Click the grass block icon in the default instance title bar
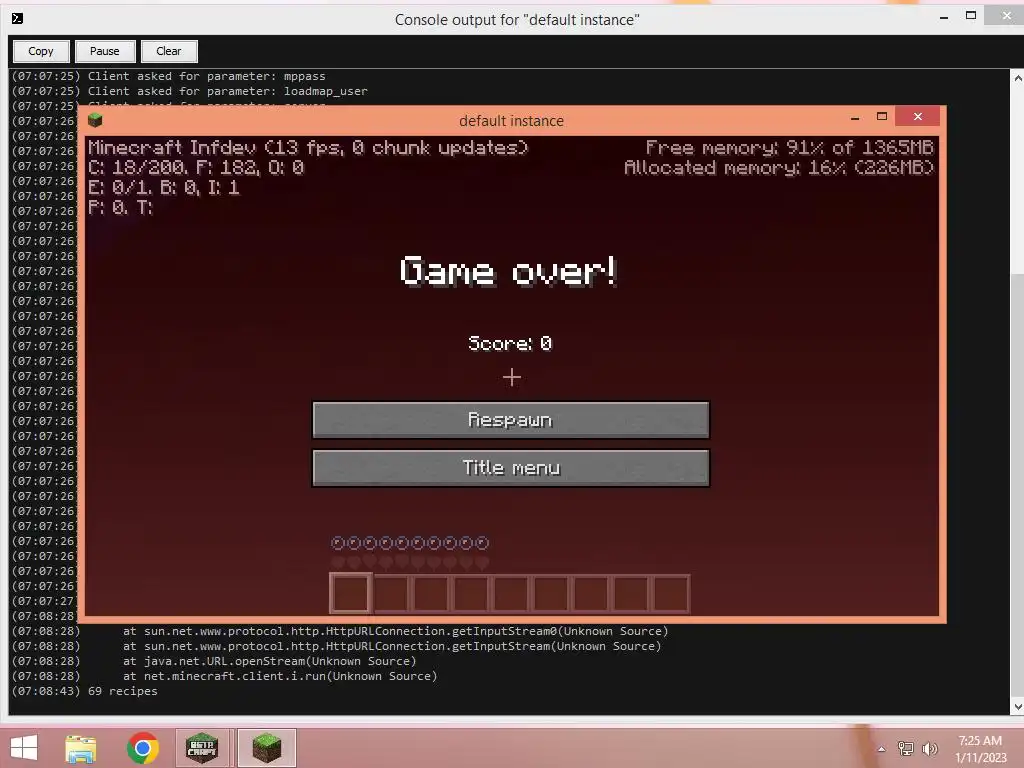This screenshot has height=768, width=1024. [x=95, y=120]
